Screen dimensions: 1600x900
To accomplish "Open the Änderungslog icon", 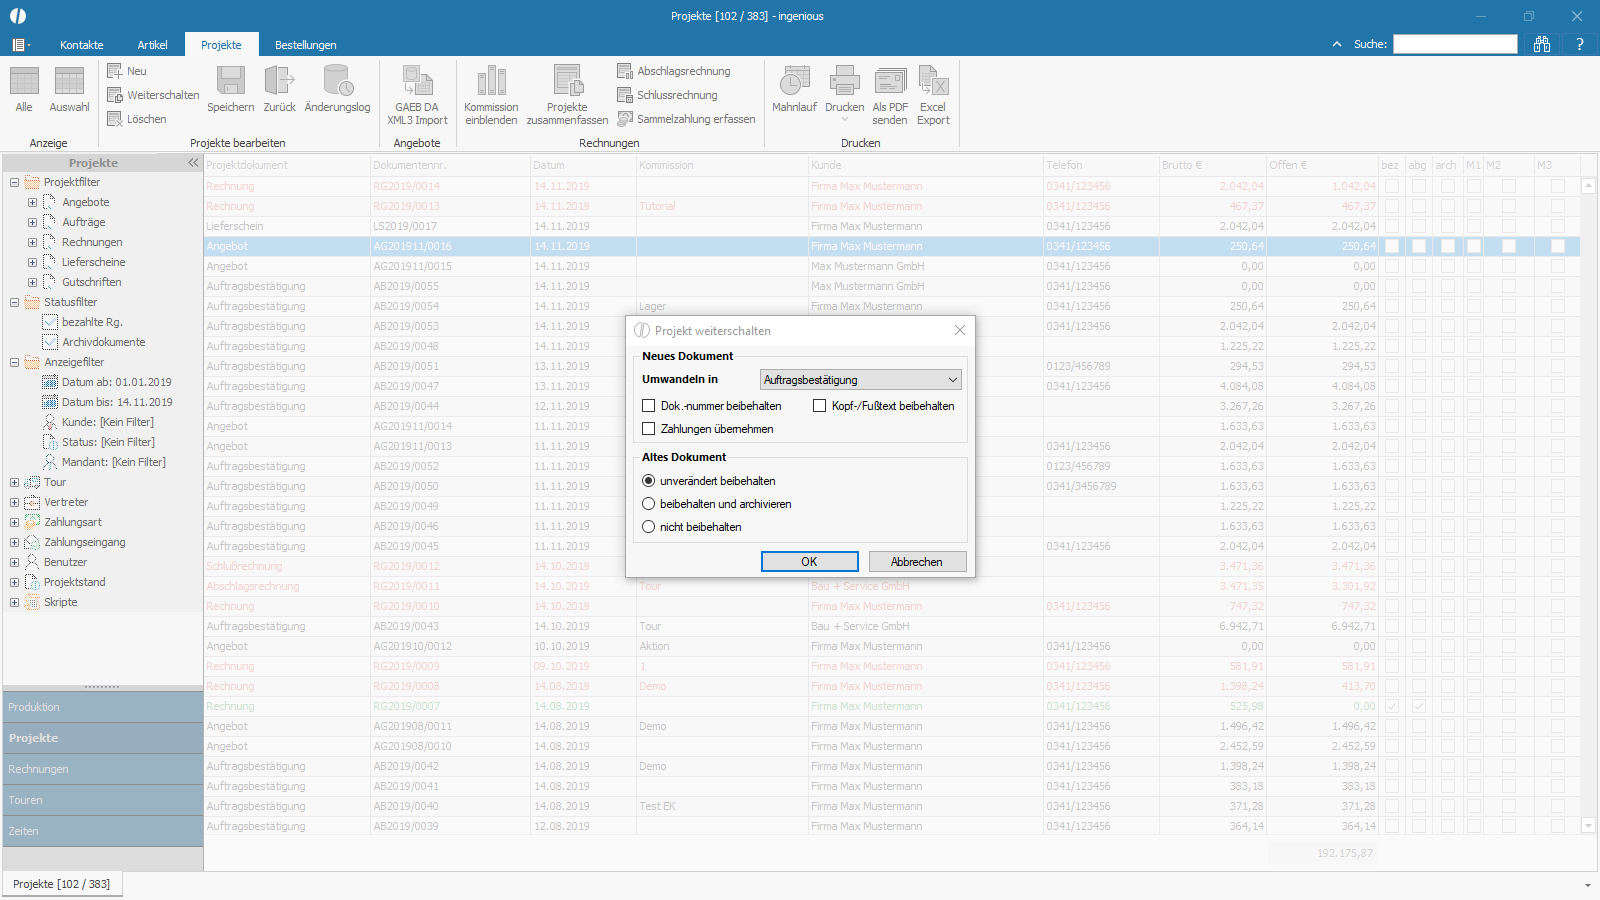I will tap(338, 81).
